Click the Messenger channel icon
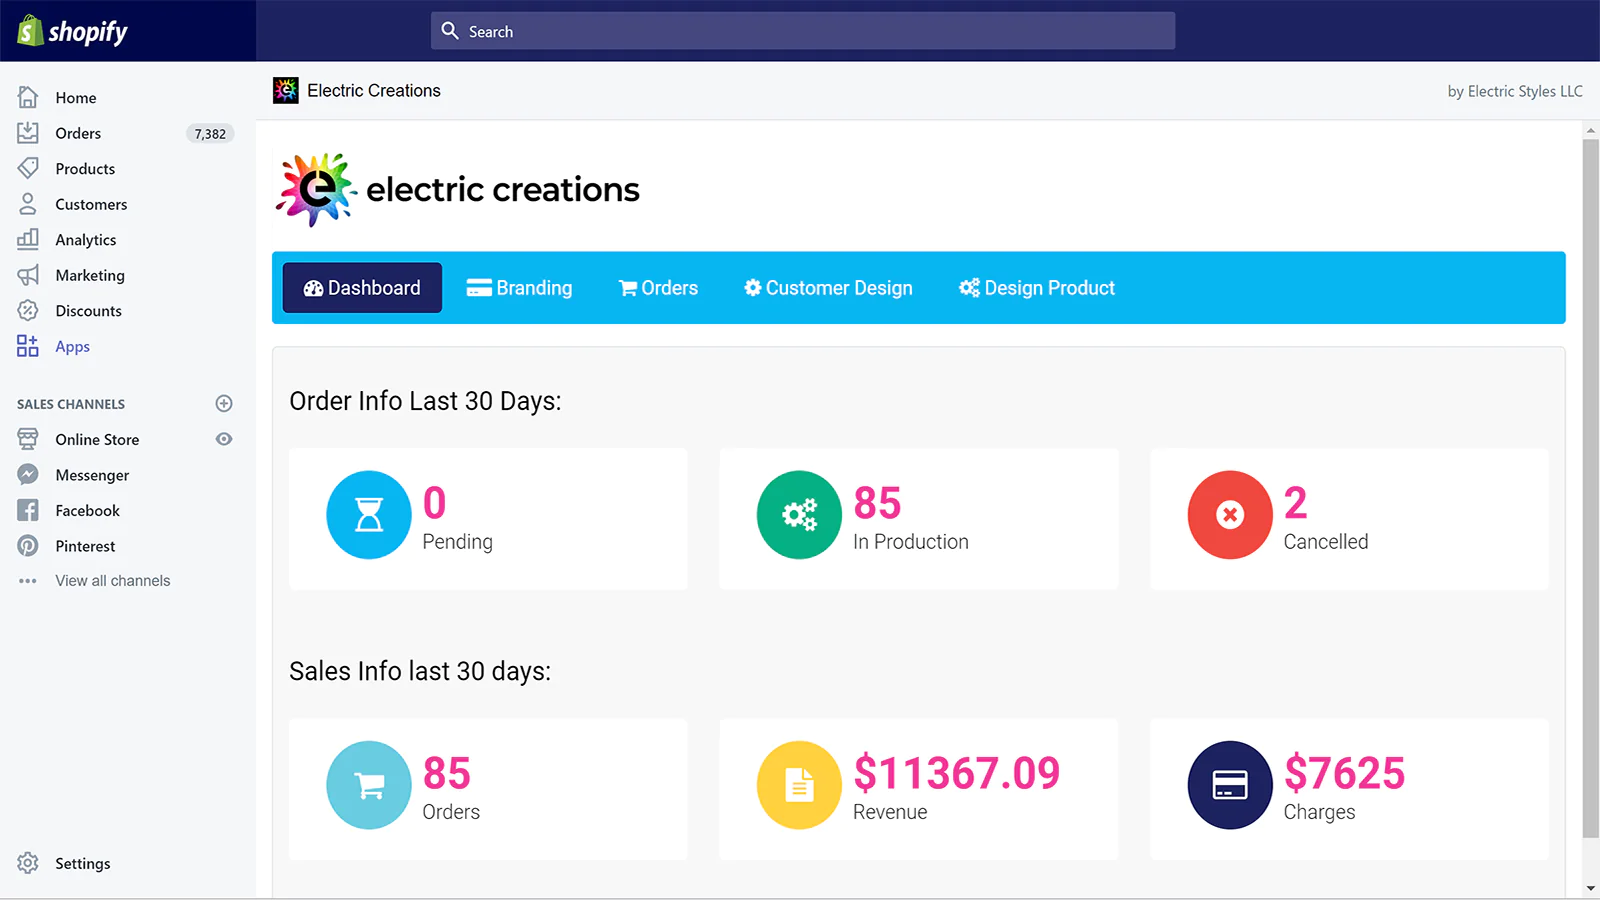This screenshot has width=1600, height=900. pyautogui.click(x=28, y=475)
